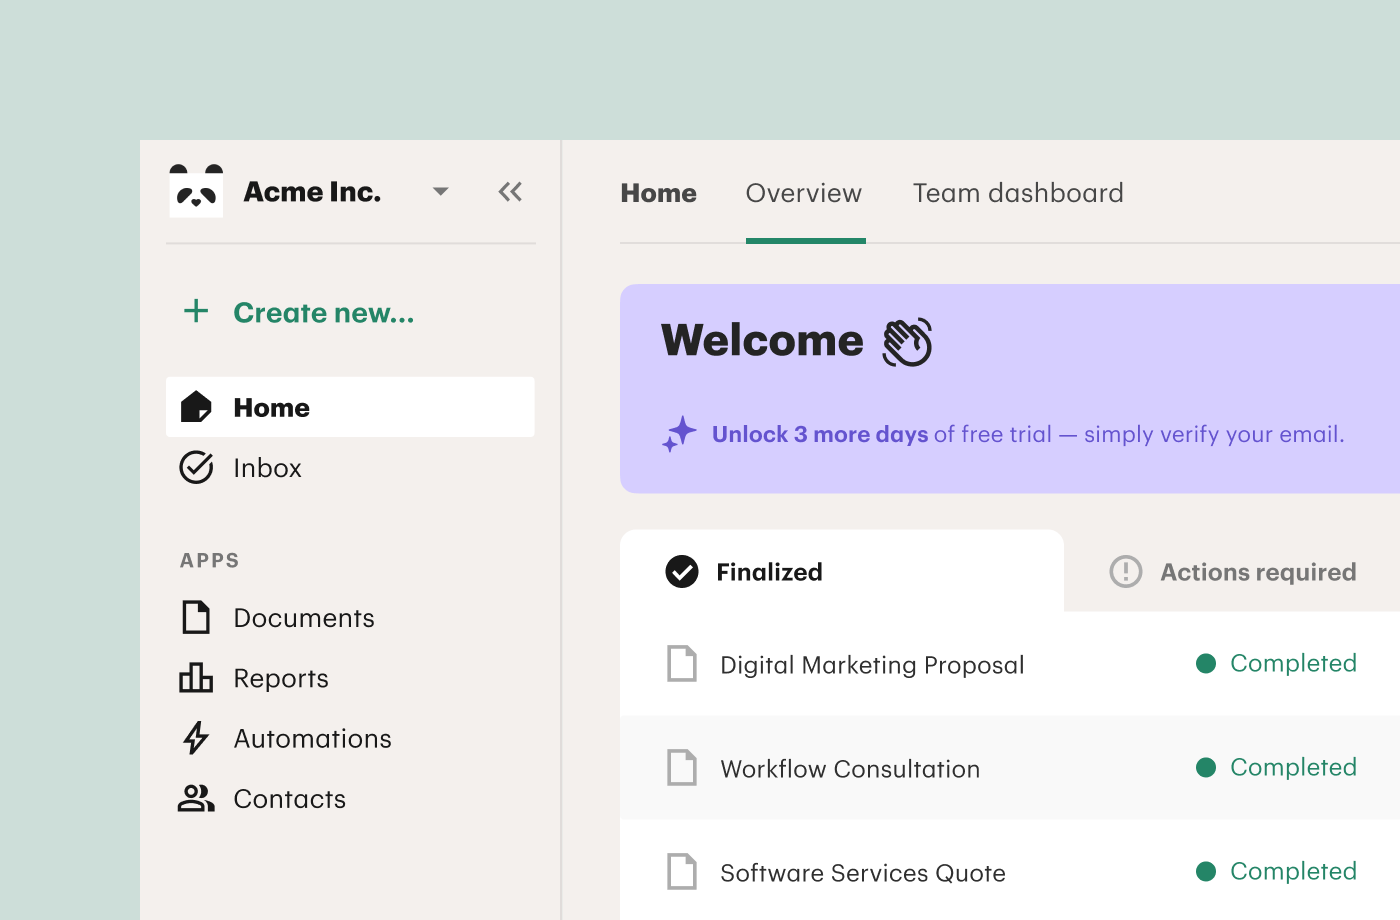Click Completed status of Workflow Consultation
This screenshot has height=920, width=1400.
click(x=1293, y=767)
